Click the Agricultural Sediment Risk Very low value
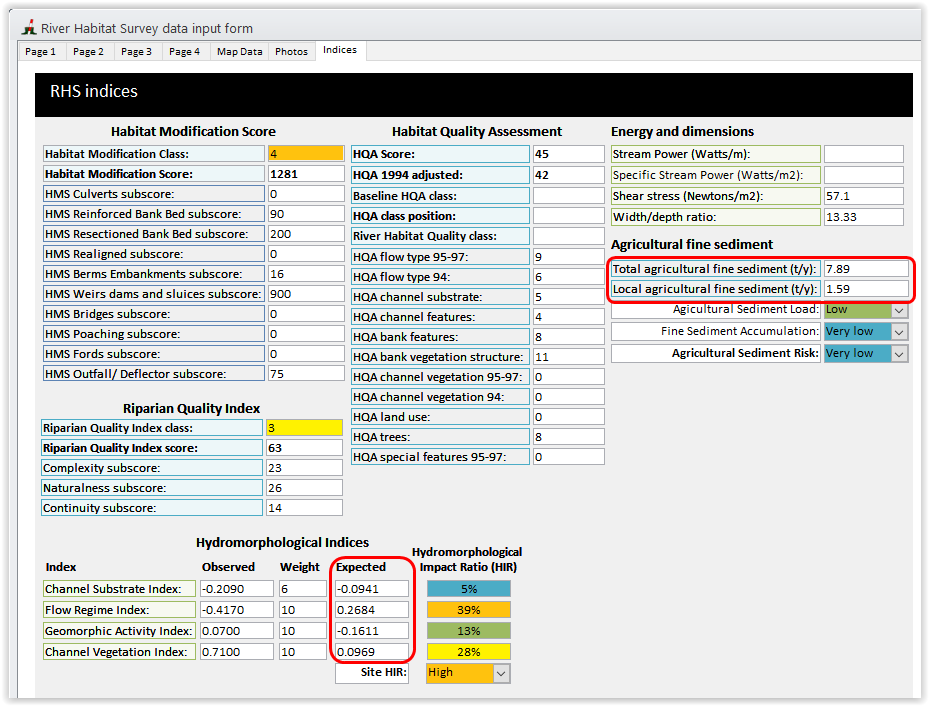This screenshot has width=929, height=706. (x=858, y=354)
